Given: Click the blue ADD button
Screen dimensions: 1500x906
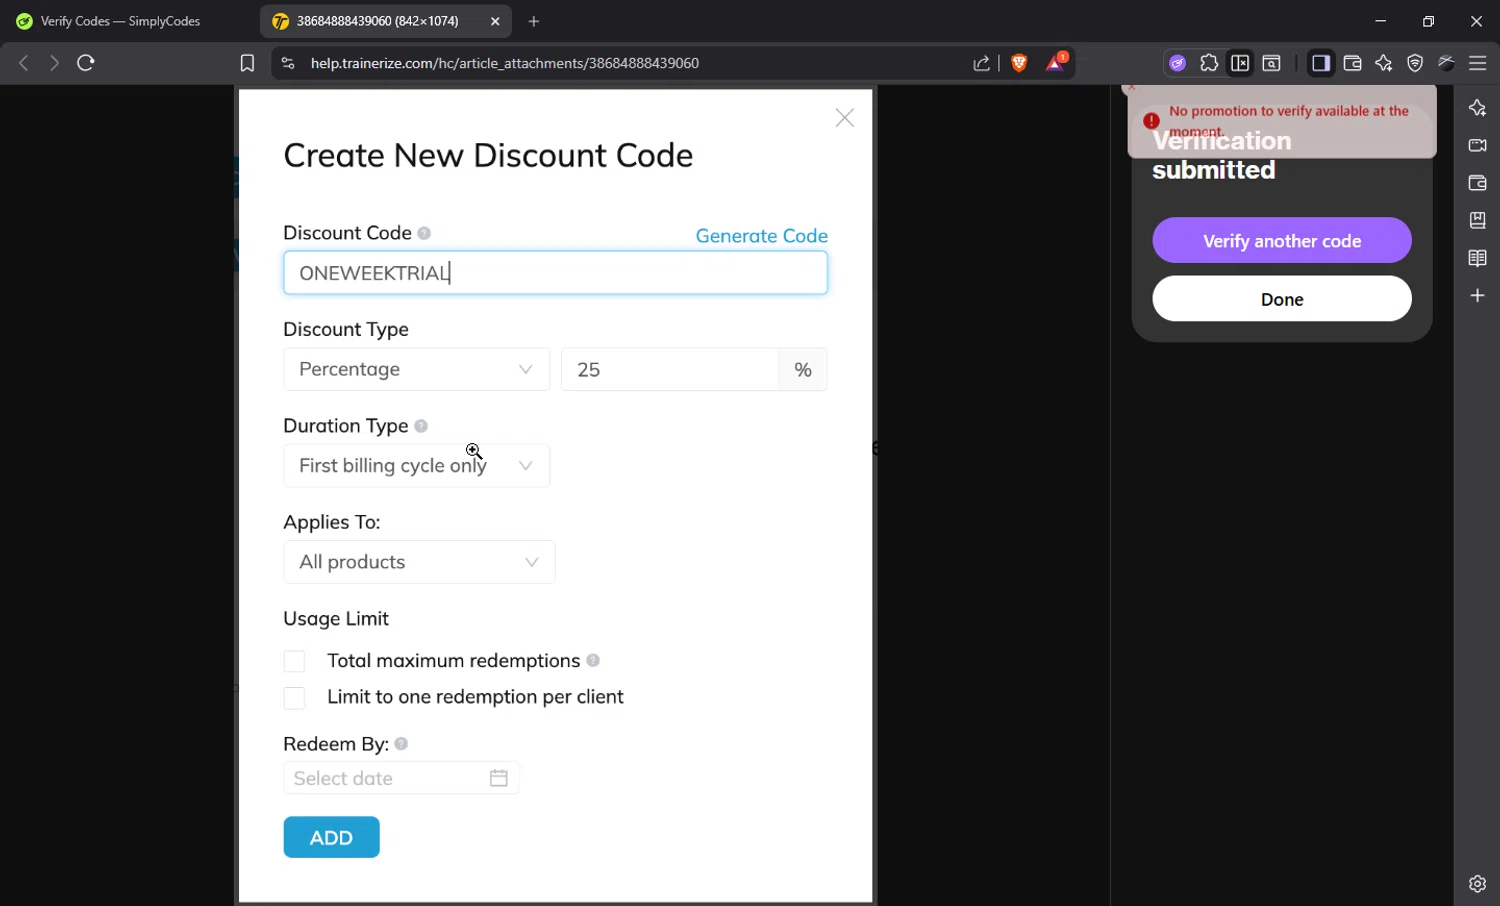Looking at the screenshot, I should [331, 837].
